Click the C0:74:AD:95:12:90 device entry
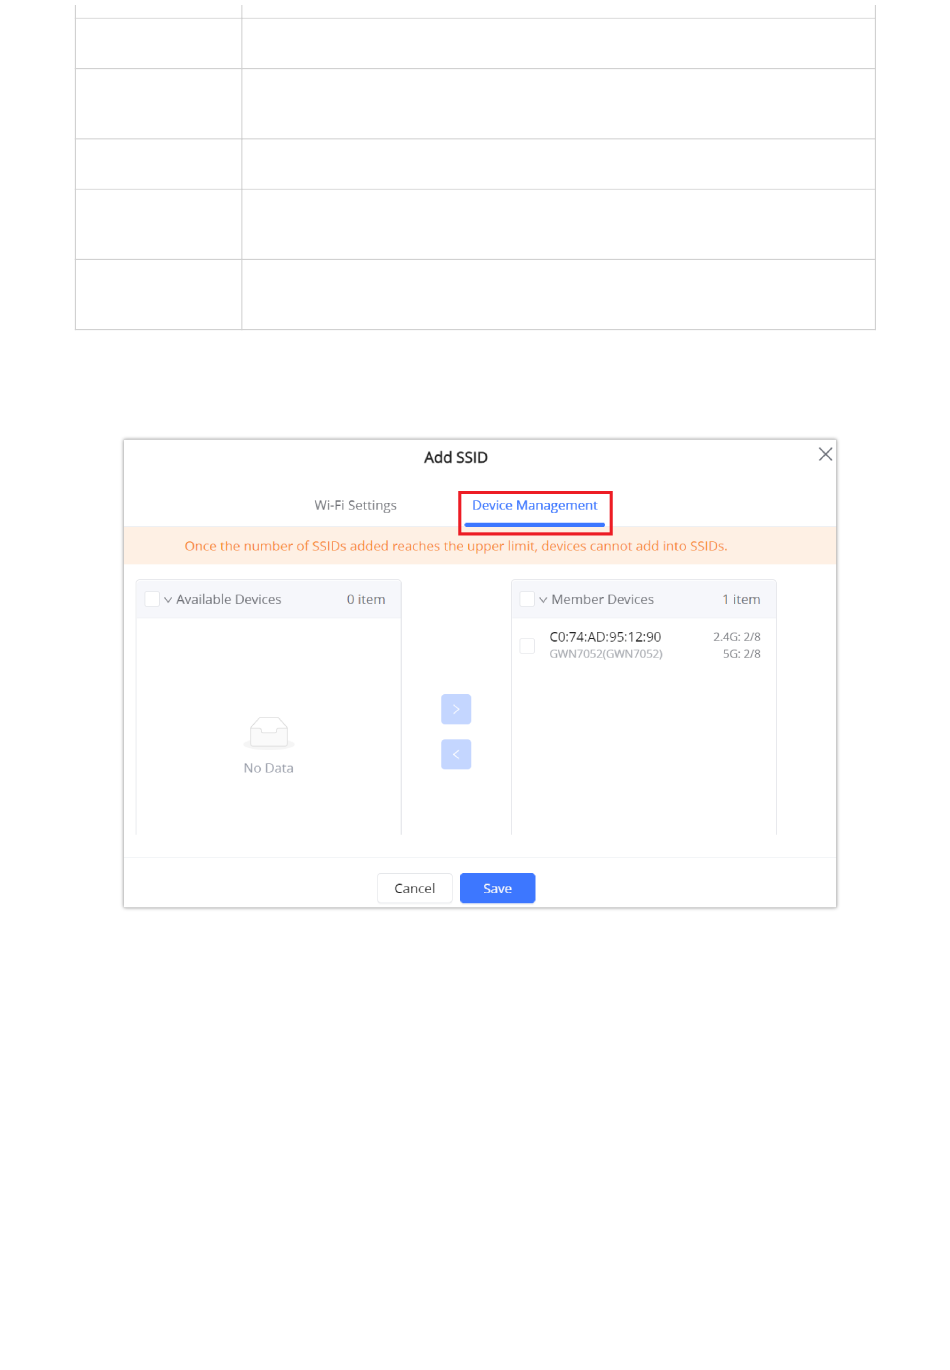The image size is (950, 1370). coord(605,637)
